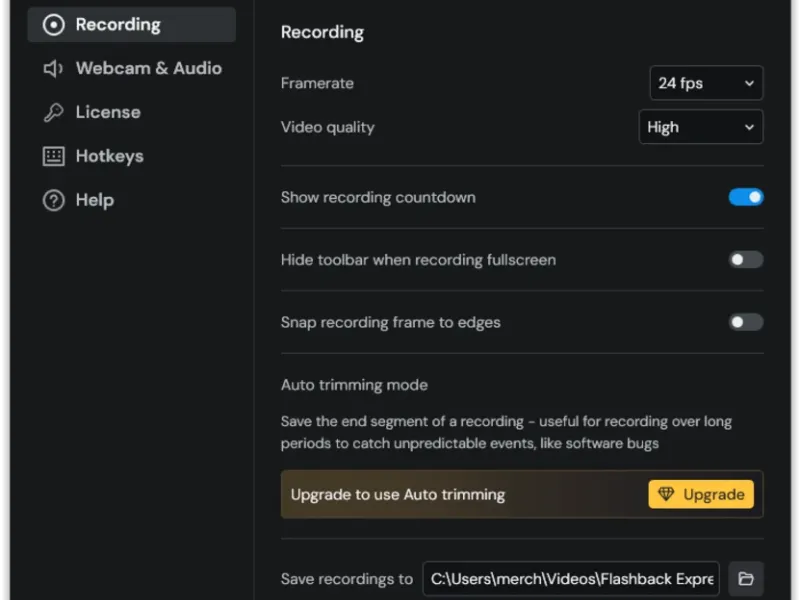Image resolution: width=800 pixels, height=600 pixels.
Task: Click the question mark icon beside Help
Action: (x=54, y=200)
